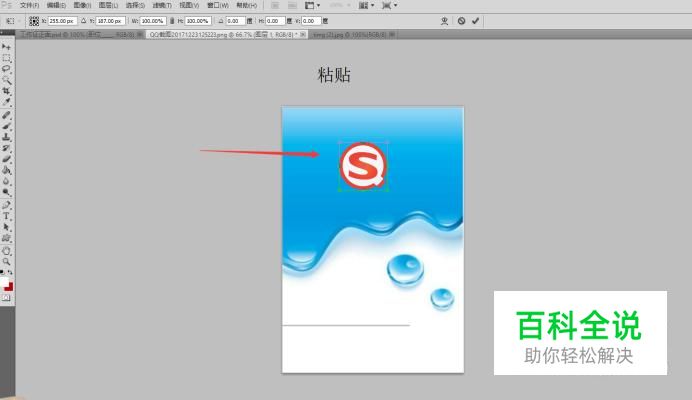
Task: Select the History Brush tool
Action: (6, 148)
